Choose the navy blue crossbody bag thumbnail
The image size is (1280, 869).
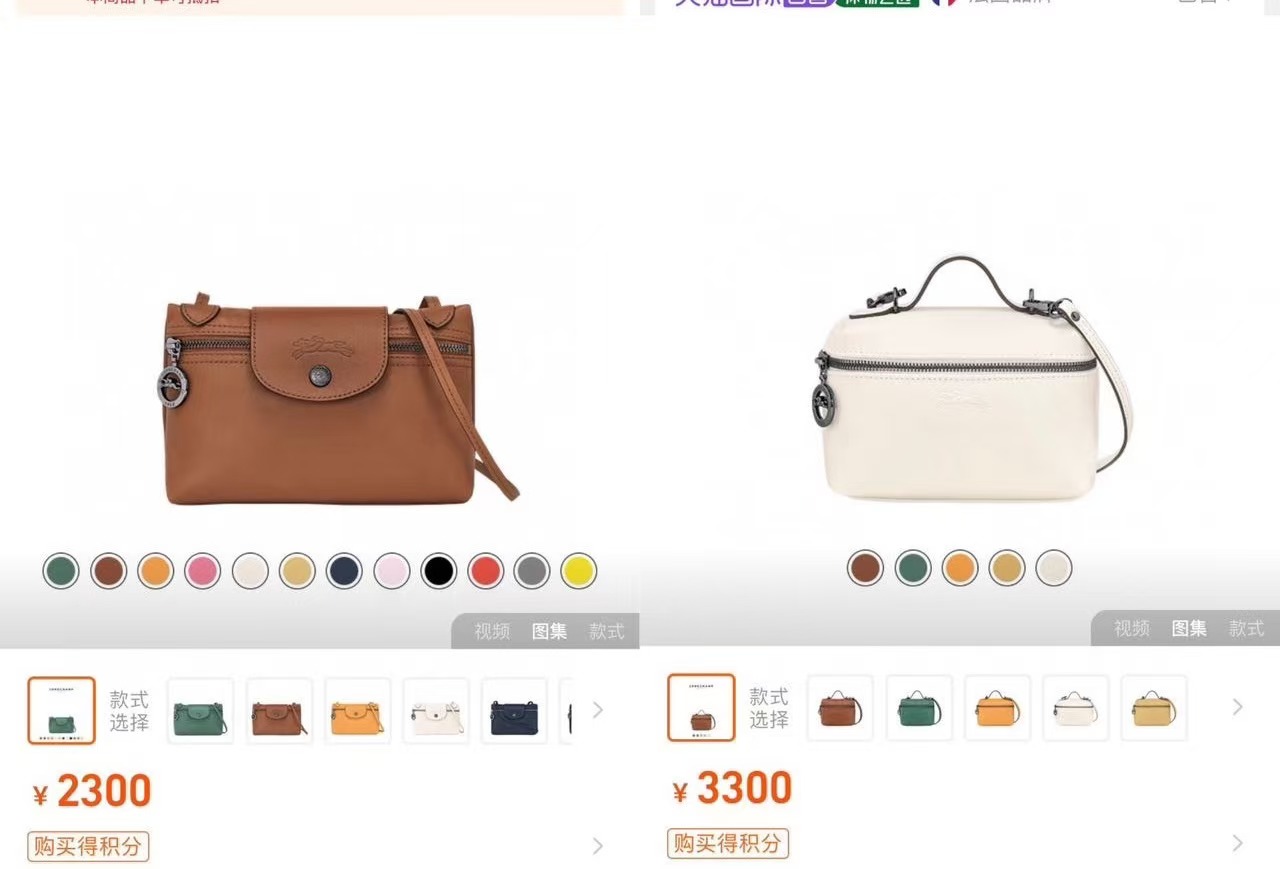click(x=514, y=711)
